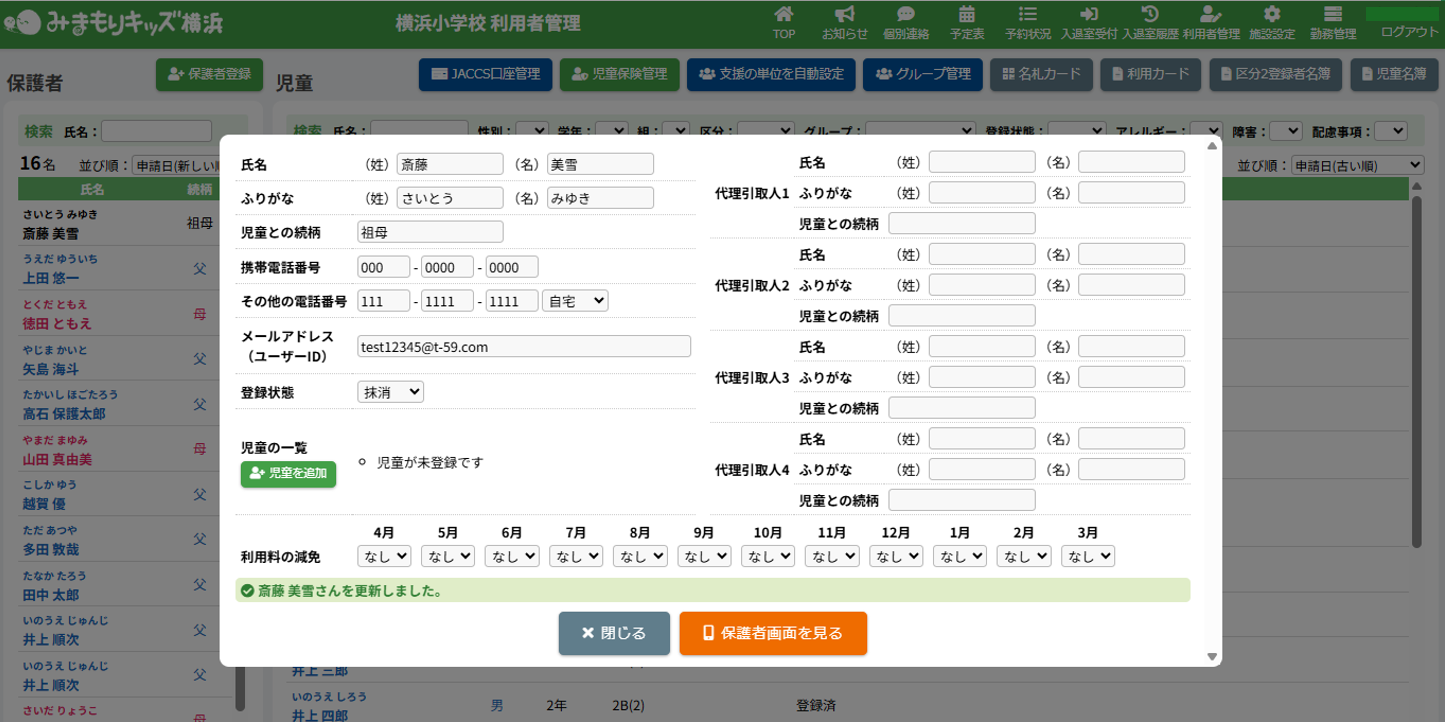Open お知らせ megaphone icon
The width and height of the screenshot is (1445, 722).
tap(845, 15)
